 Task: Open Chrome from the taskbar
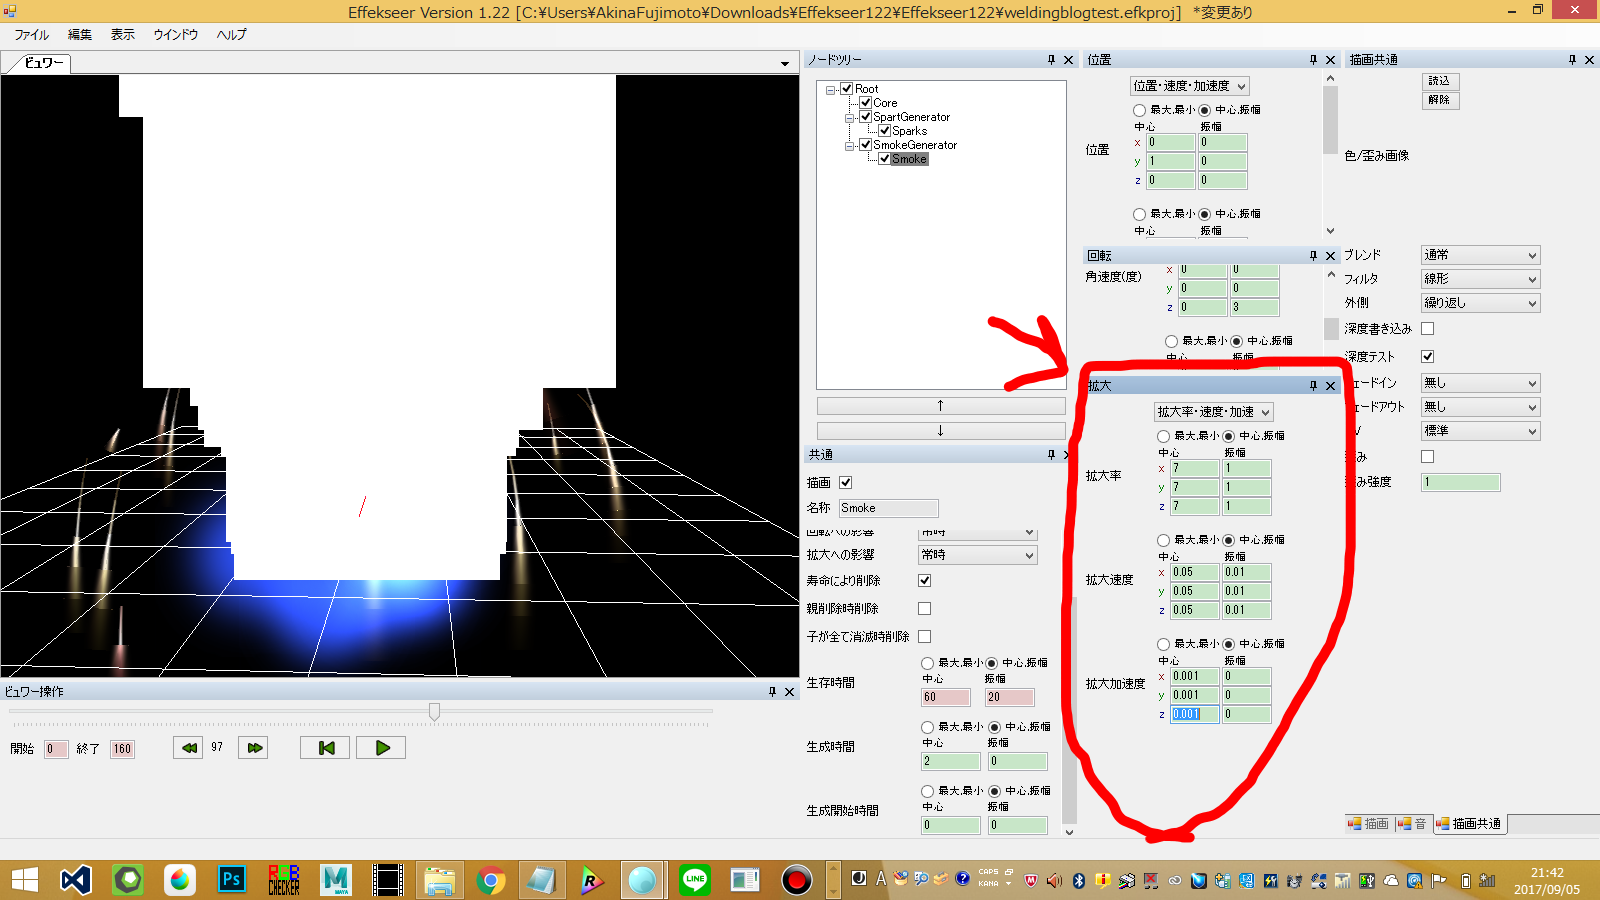pyautogui.click(x=490, y=880)
